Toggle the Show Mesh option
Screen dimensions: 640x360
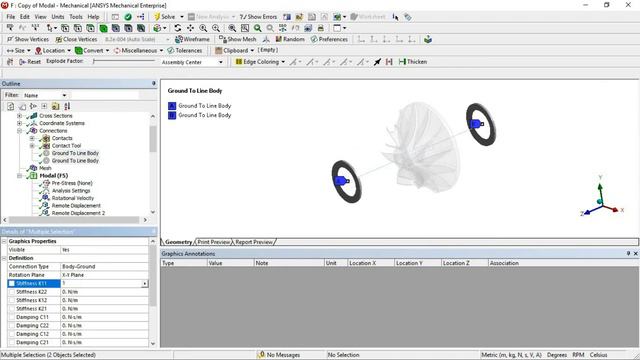(238, 39)
